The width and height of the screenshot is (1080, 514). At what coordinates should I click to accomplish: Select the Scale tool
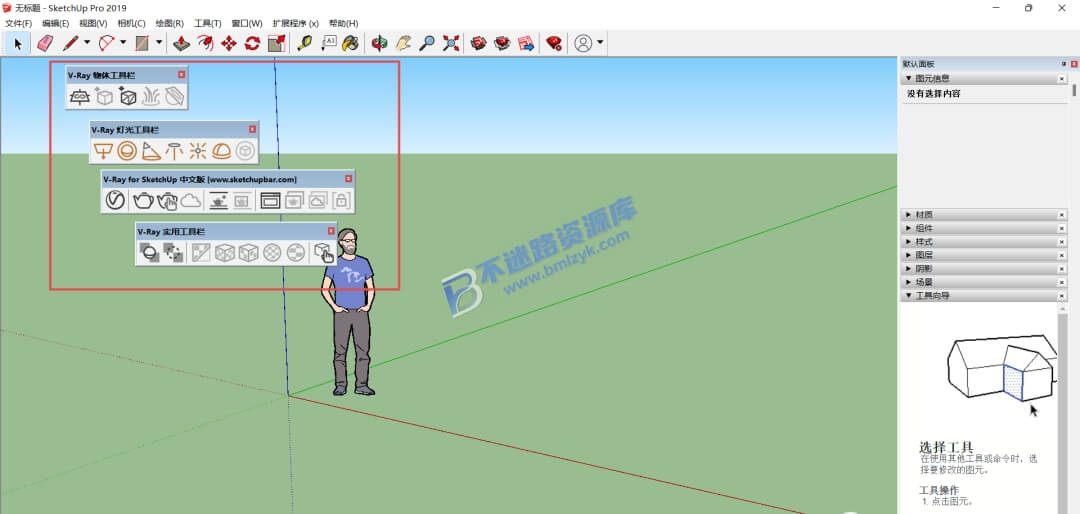[276, 43]
